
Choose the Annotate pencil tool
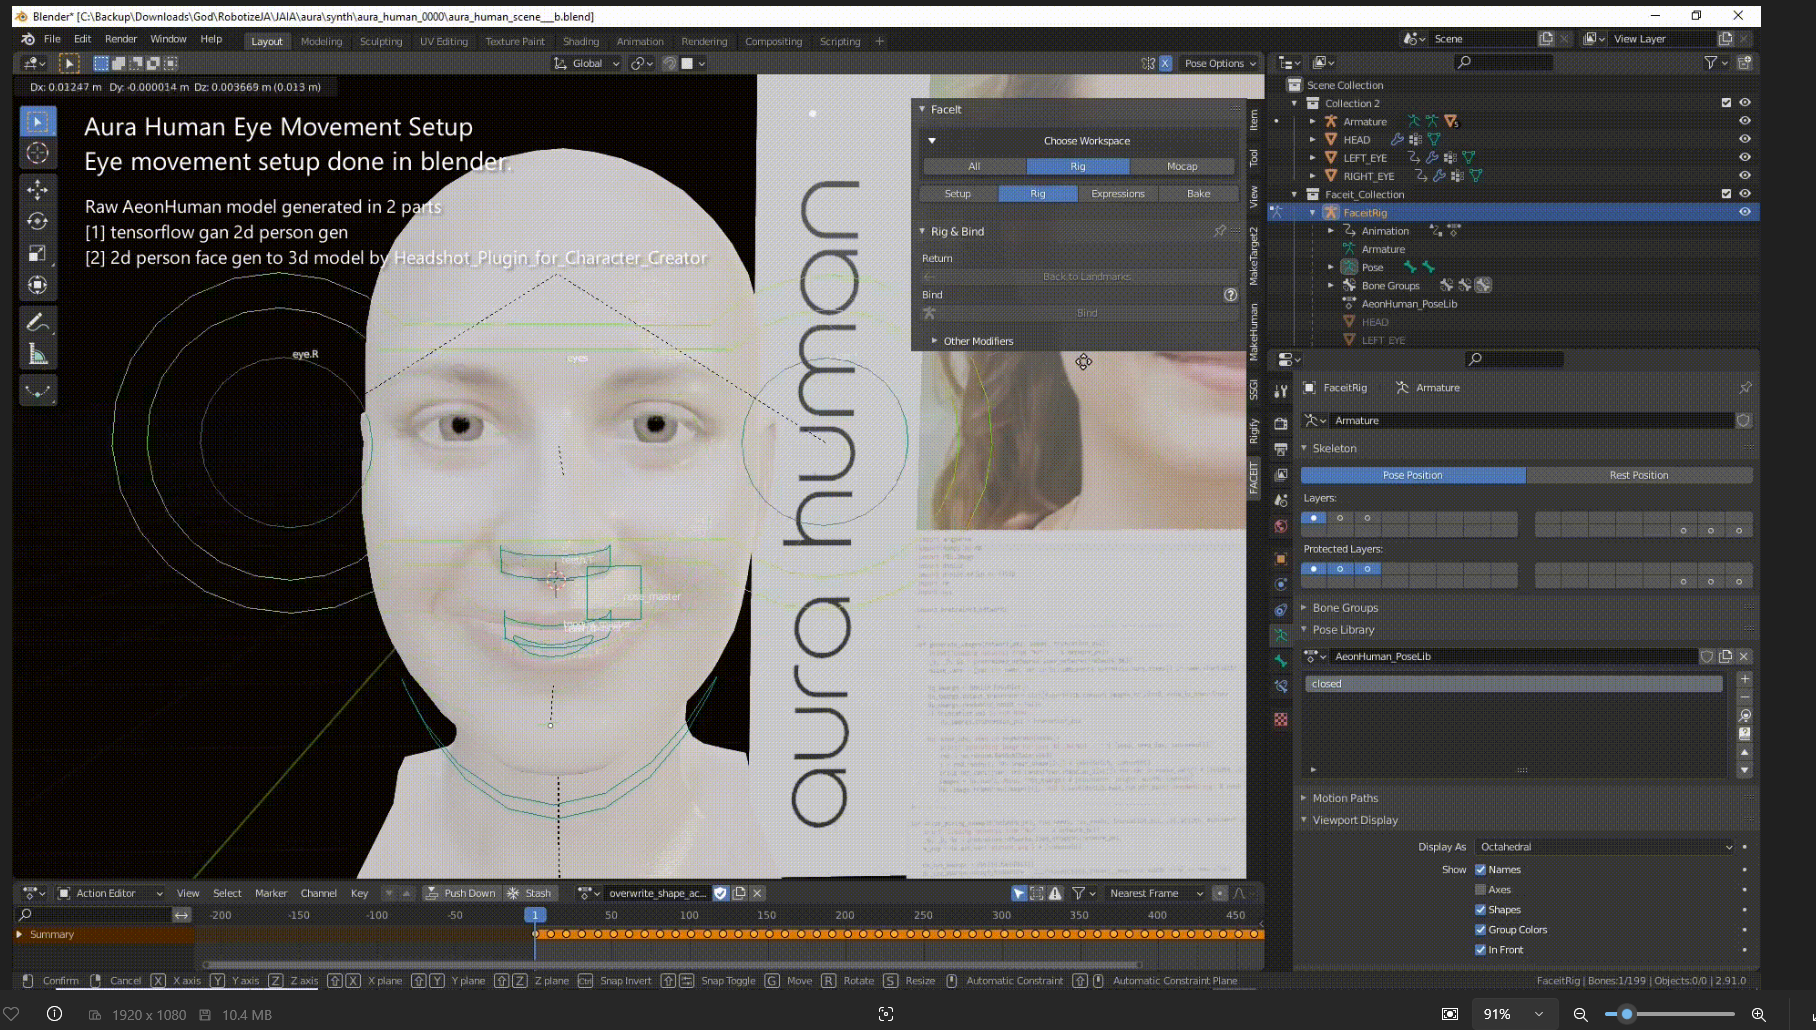pyautogui.click(x=38, y=322)
